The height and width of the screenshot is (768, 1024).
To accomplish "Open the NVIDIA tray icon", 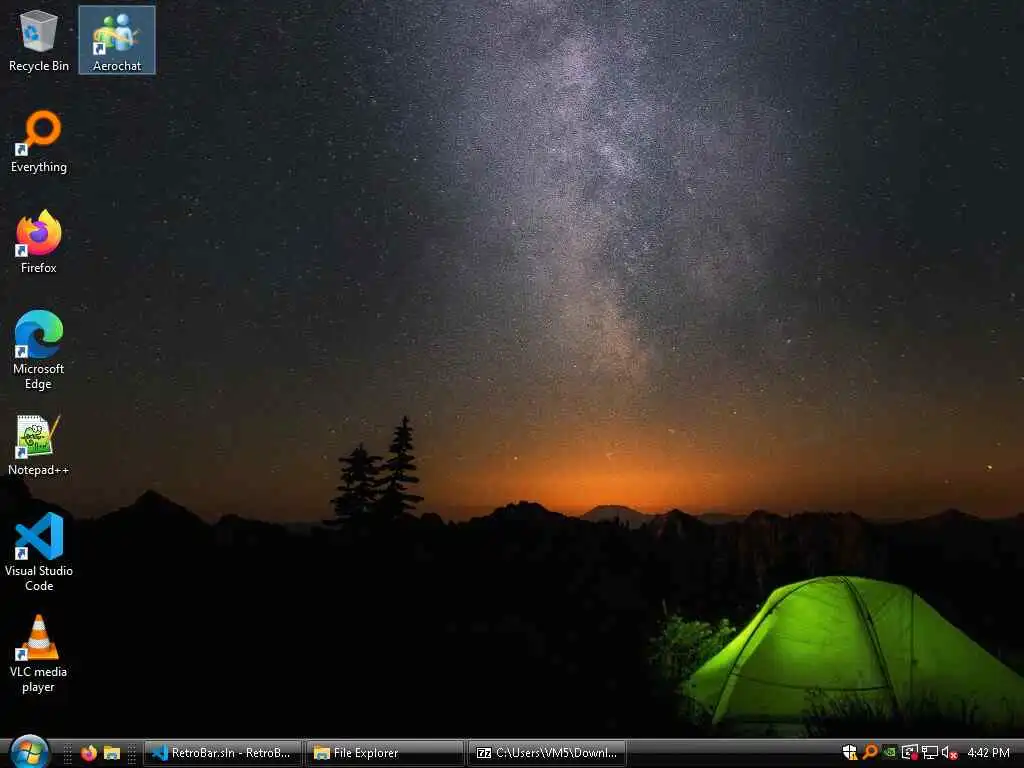I will 889,752.
